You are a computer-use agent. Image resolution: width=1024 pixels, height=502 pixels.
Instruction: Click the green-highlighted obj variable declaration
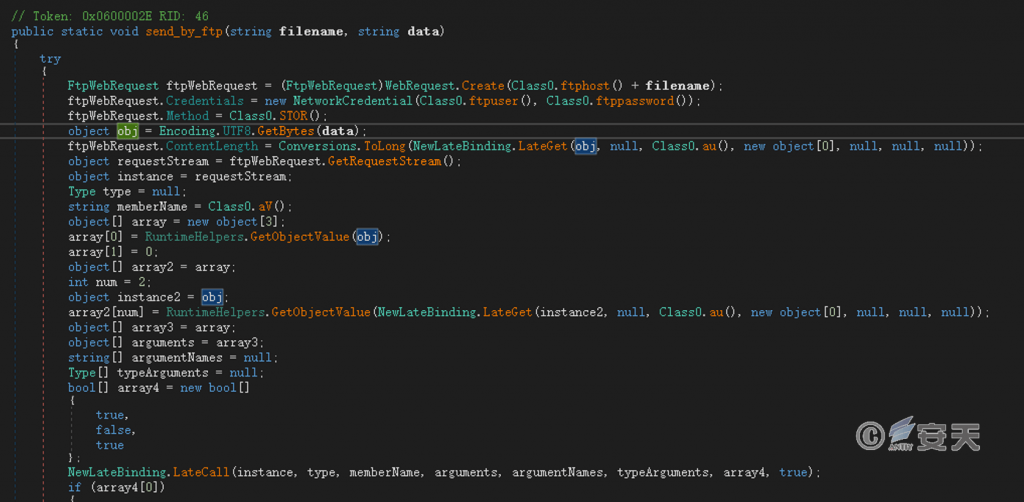(x=129, y=131)
